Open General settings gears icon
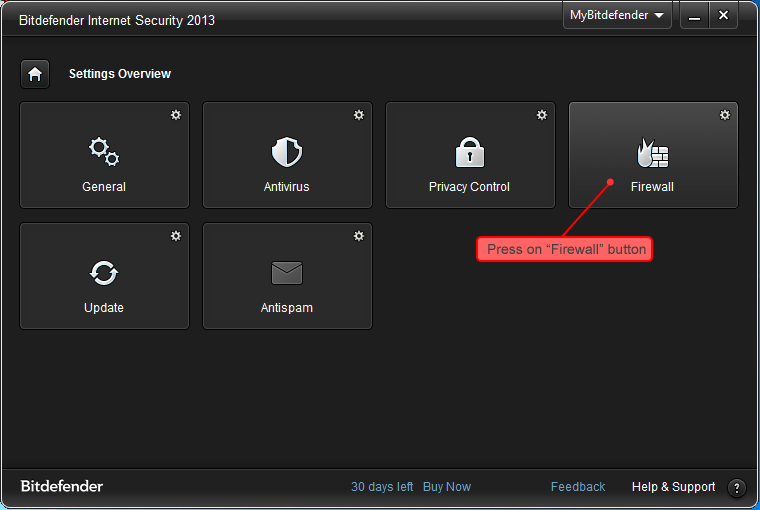The height and width of the screenshot is (510, 760). tap(104, 152)
